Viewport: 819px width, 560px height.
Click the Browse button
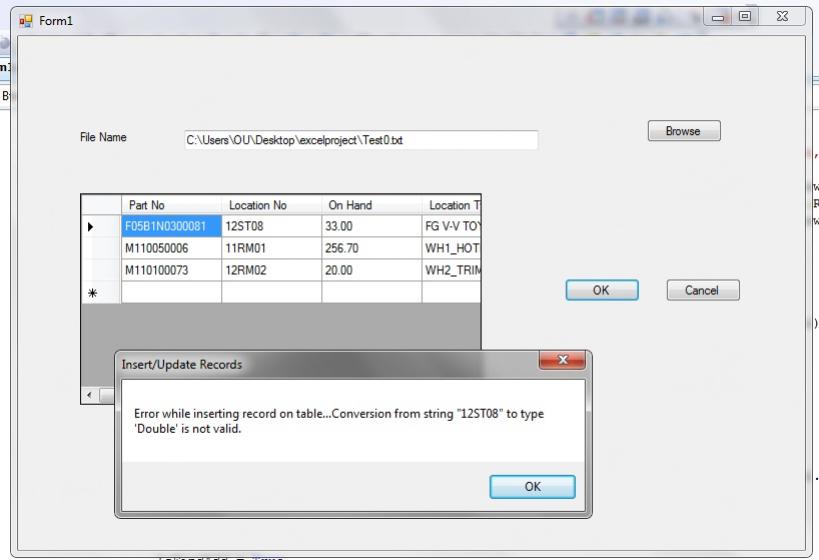coord(684,131)
